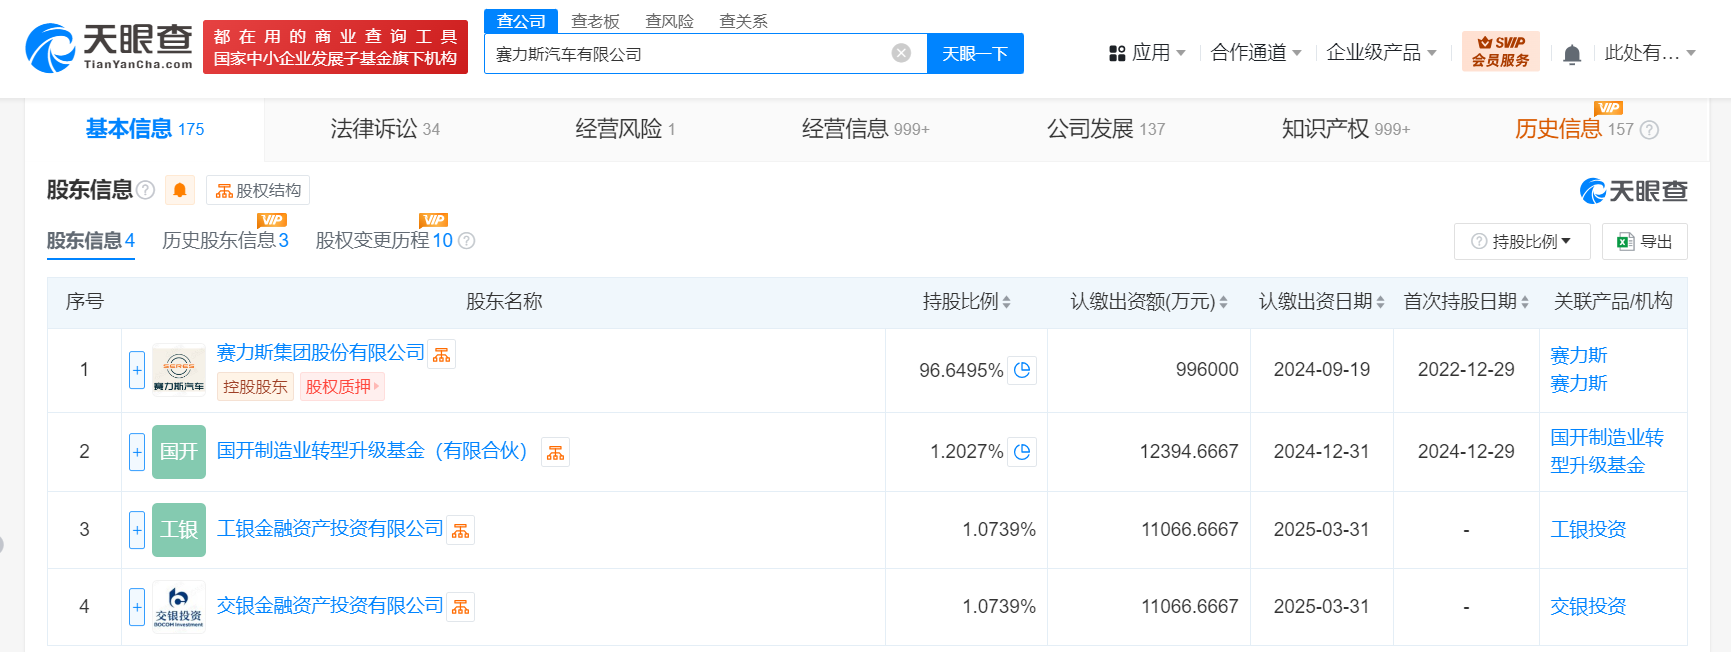1731x652 pixels.
Task: Open 赛力斯集团股份有限公司 company link
Action: pyautogui.click(x=321, y=353)
